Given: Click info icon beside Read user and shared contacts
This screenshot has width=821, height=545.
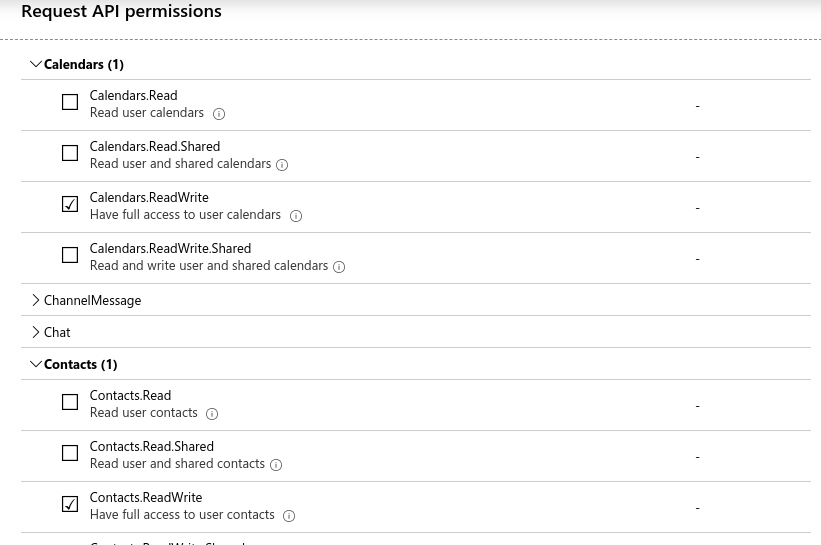Looking at the screenshot, I should pos(276,465).
